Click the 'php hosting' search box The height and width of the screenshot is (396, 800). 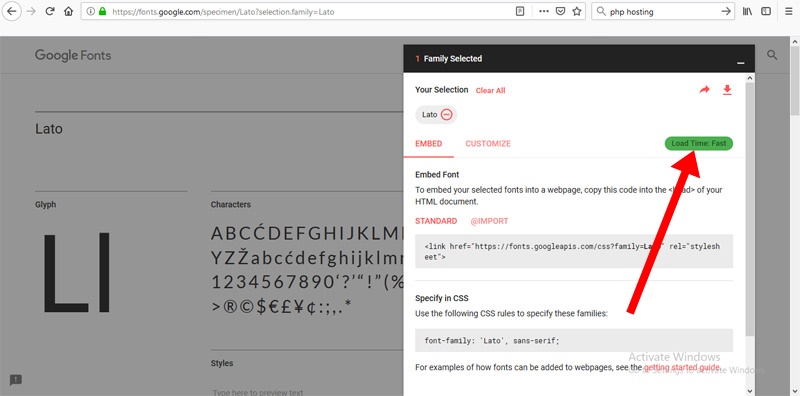coord(663,11)
